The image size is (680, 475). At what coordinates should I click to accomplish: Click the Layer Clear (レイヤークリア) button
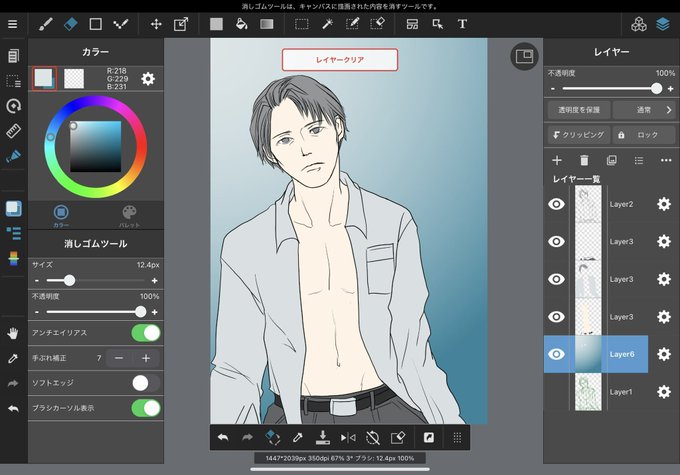click(340, 60)
